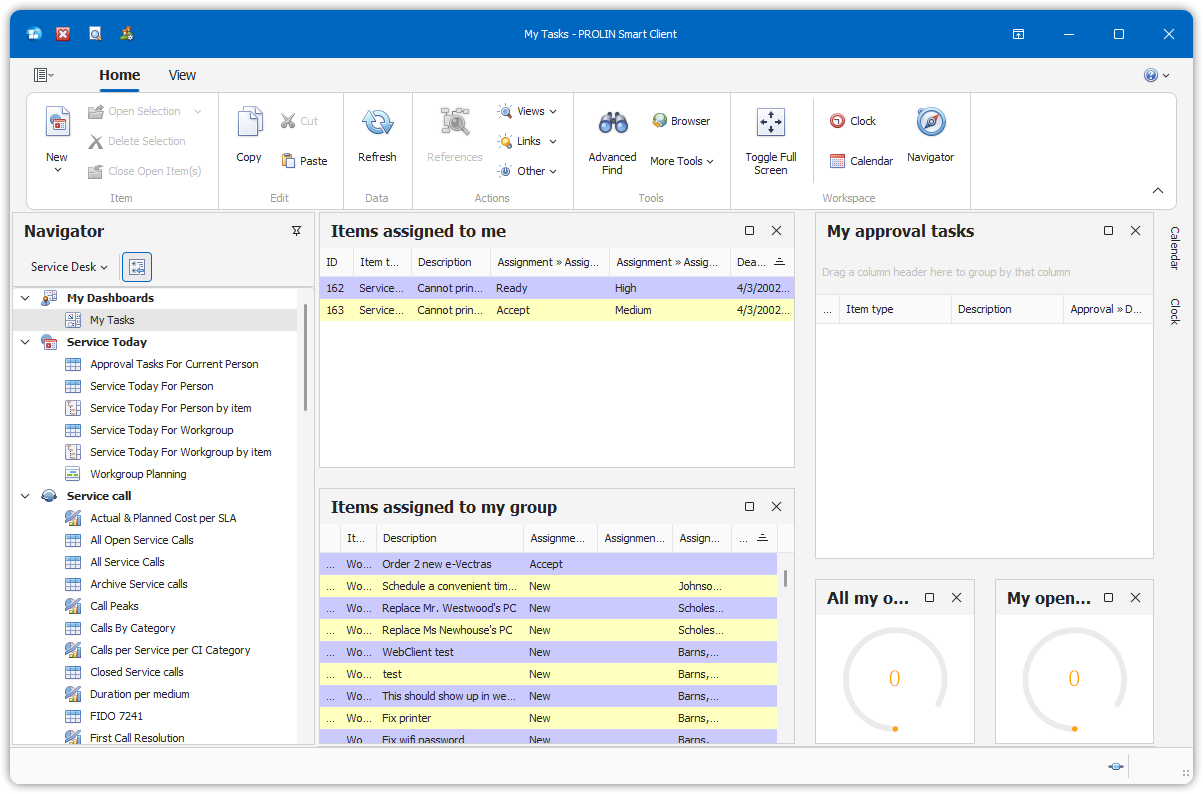Collapse the Service Today tree group
Screen dimensions: 1203x794
click(25, 342)
